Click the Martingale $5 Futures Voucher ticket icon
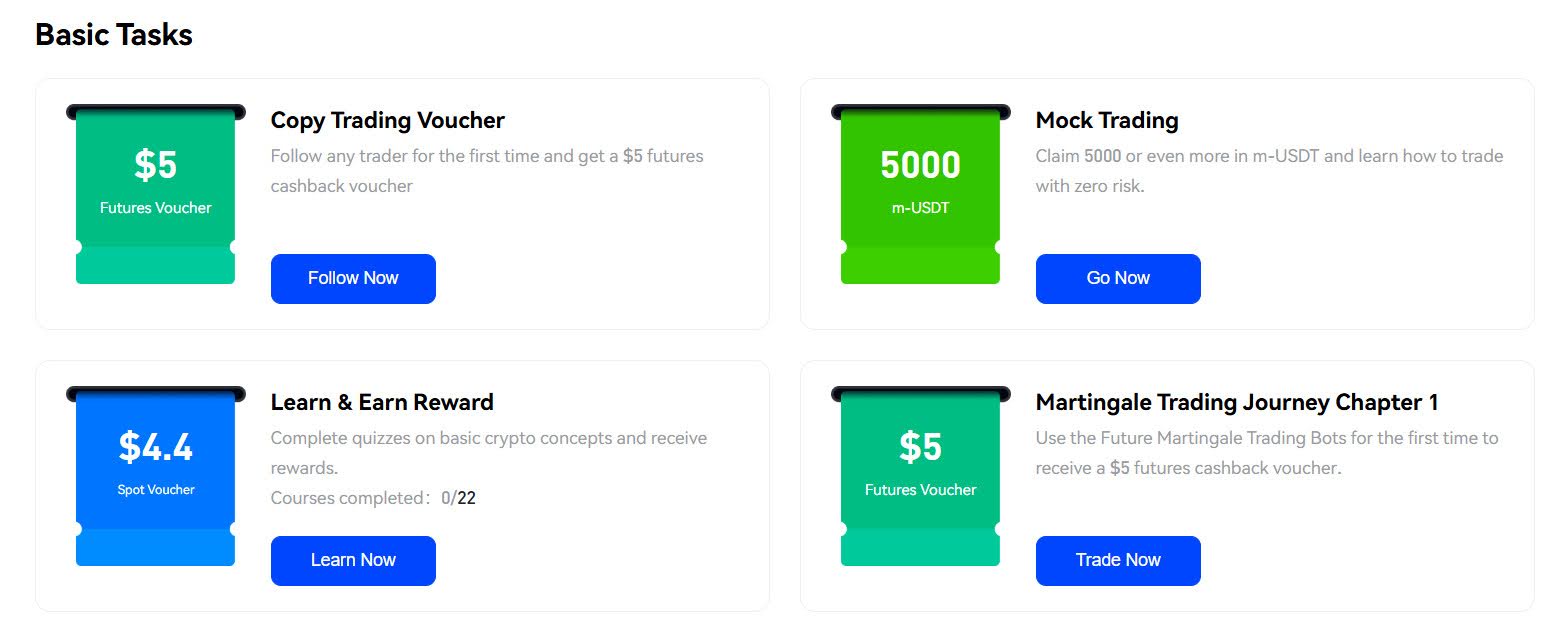 (920, 476)
